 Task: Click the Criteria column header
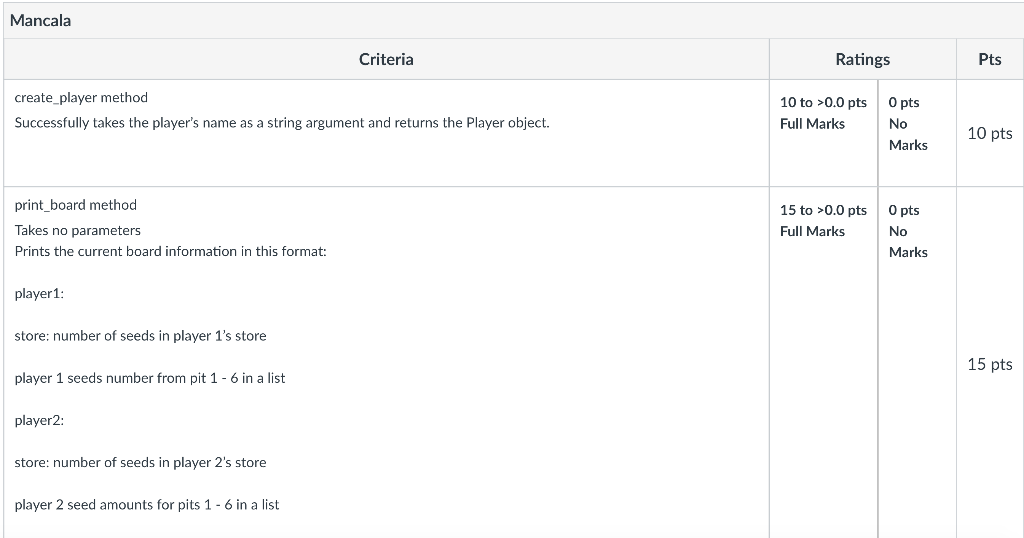pos(386,59)
